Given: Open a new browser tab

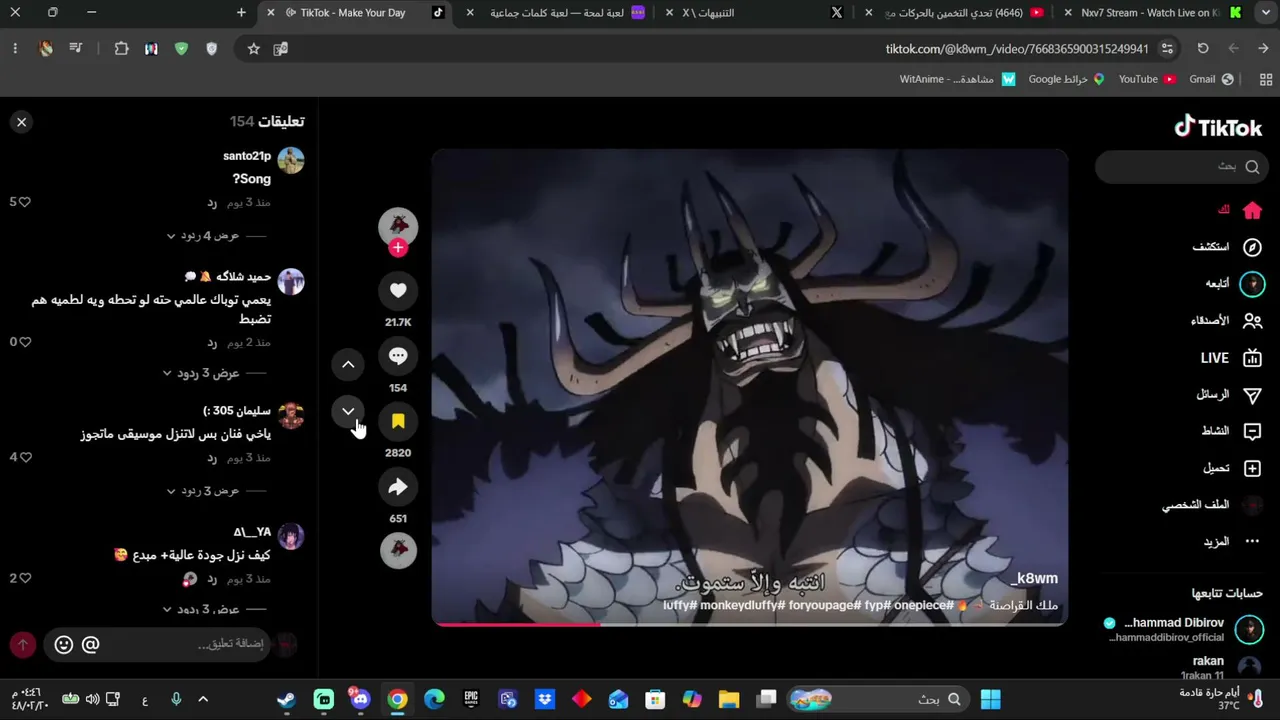Looking at the screenshot, I should coord(241,13).
